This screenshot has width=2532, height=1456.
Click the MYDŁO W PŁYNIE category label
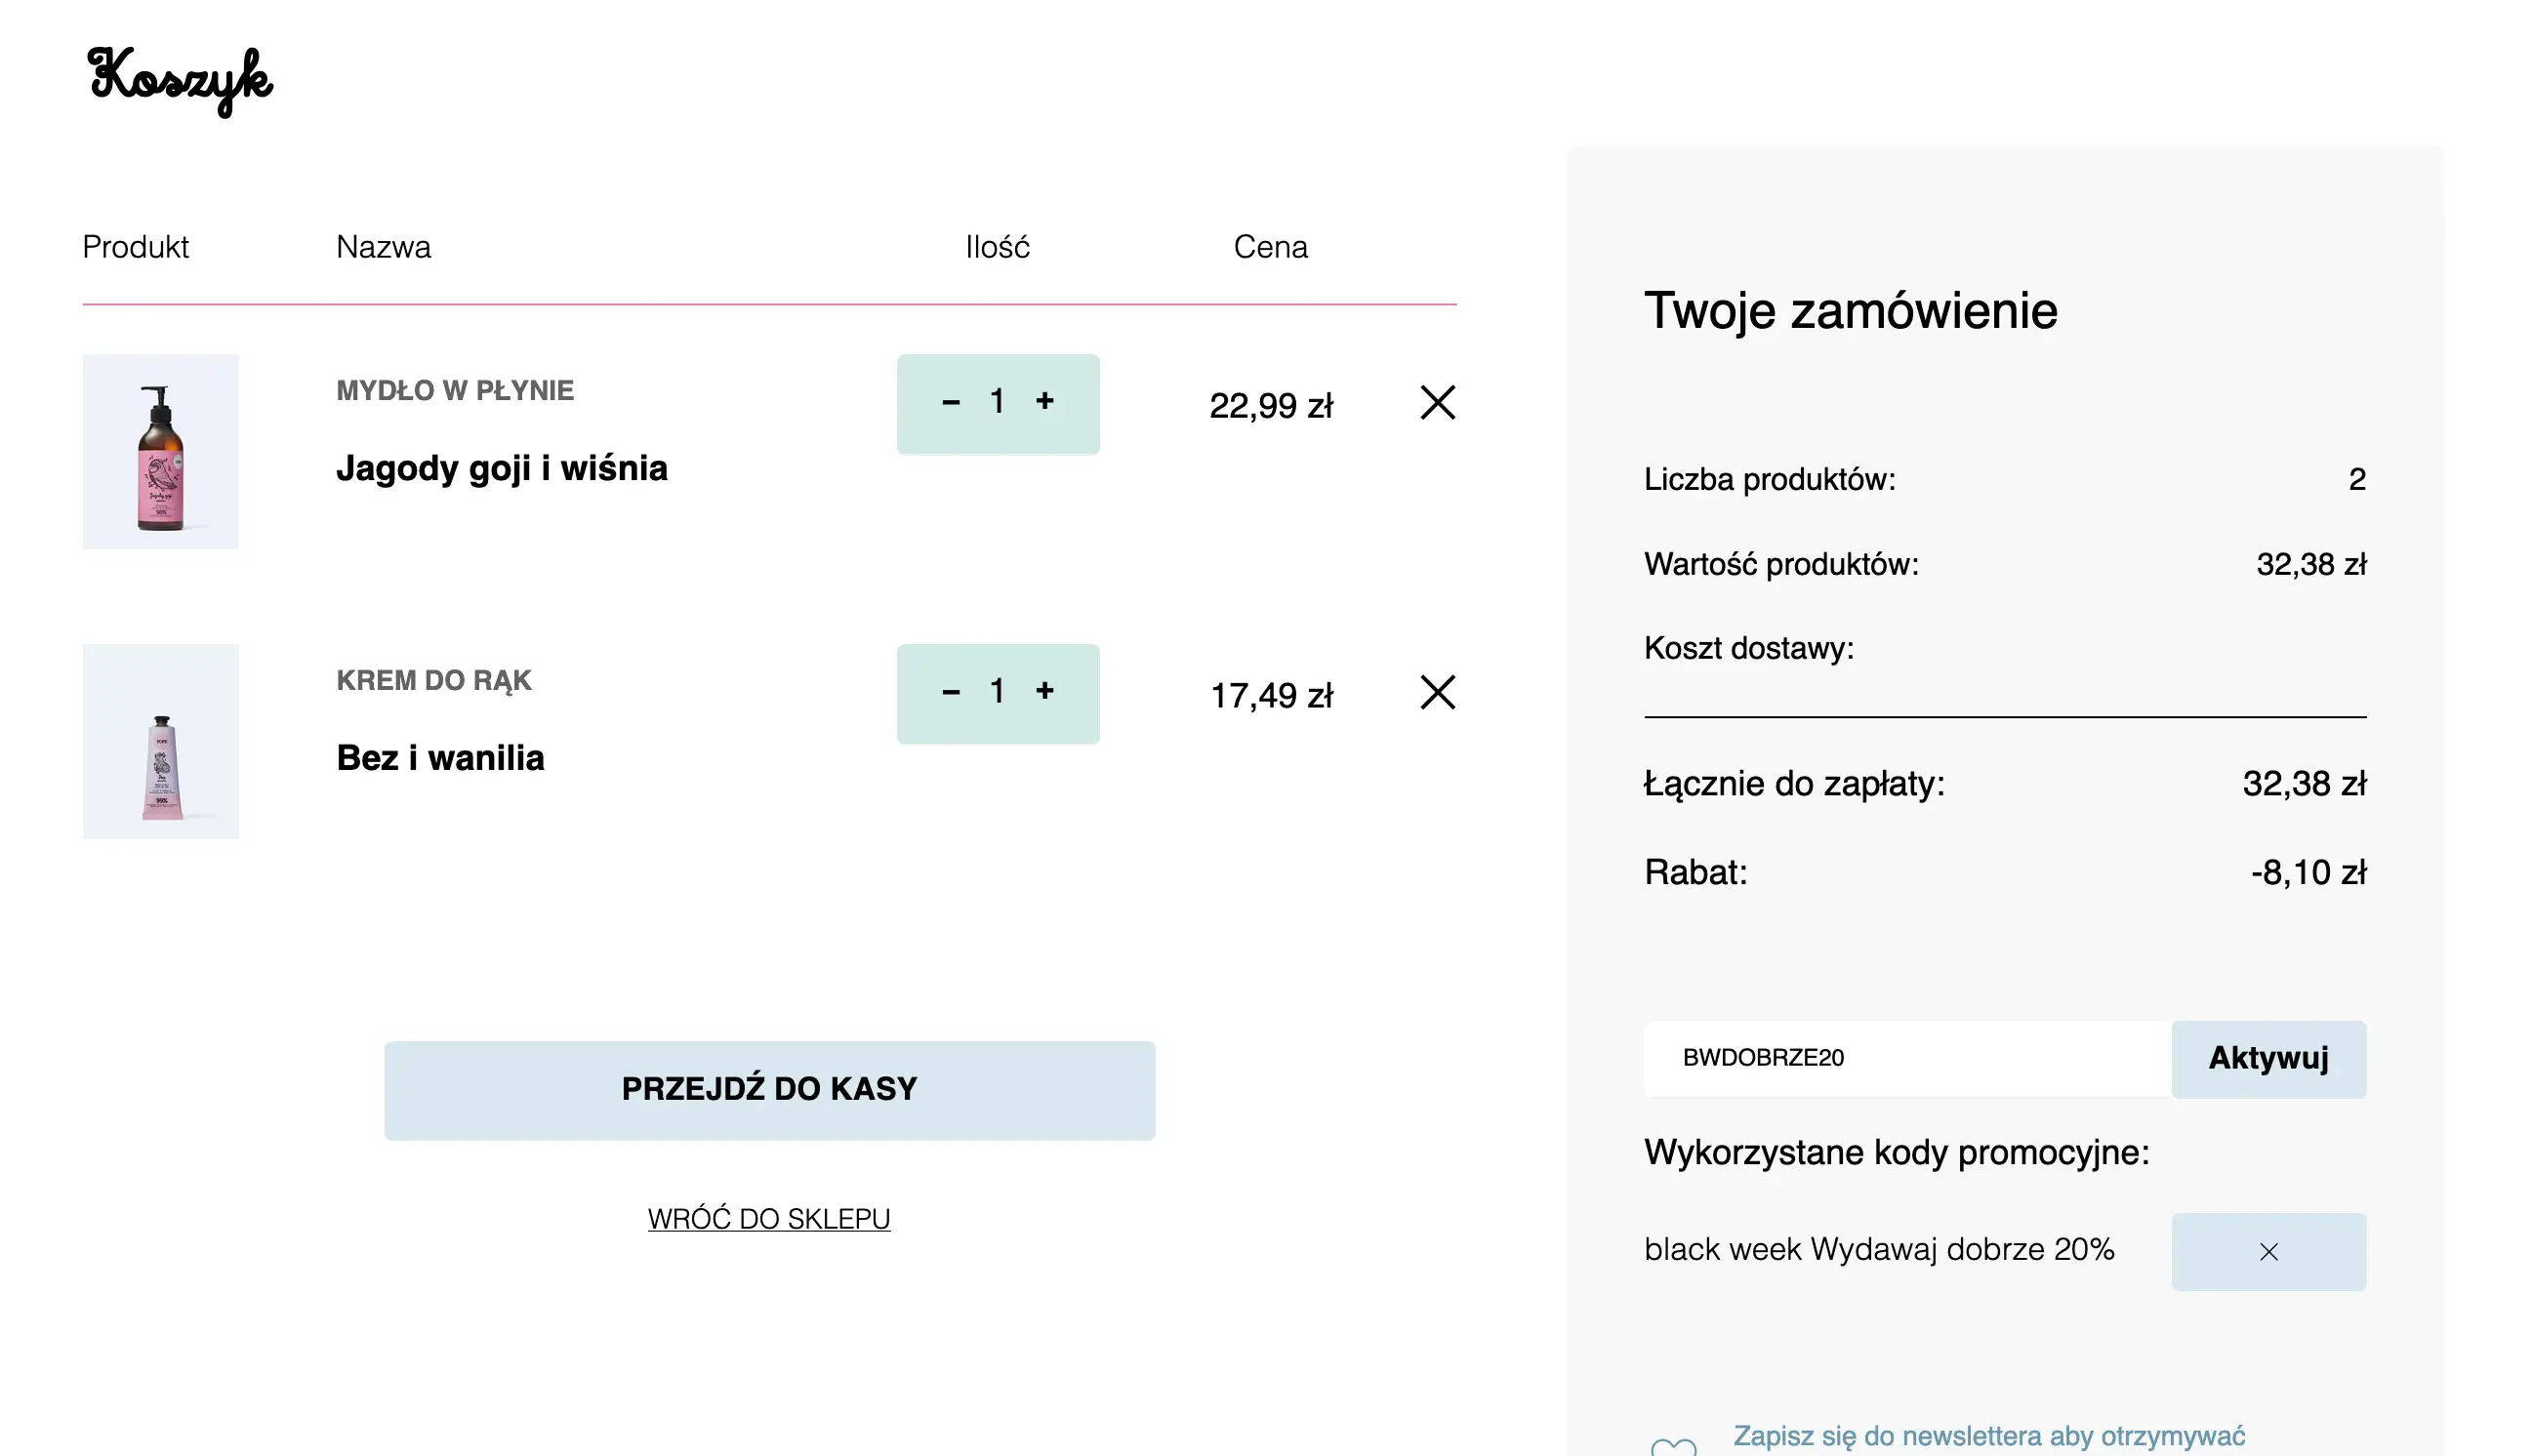455,391
